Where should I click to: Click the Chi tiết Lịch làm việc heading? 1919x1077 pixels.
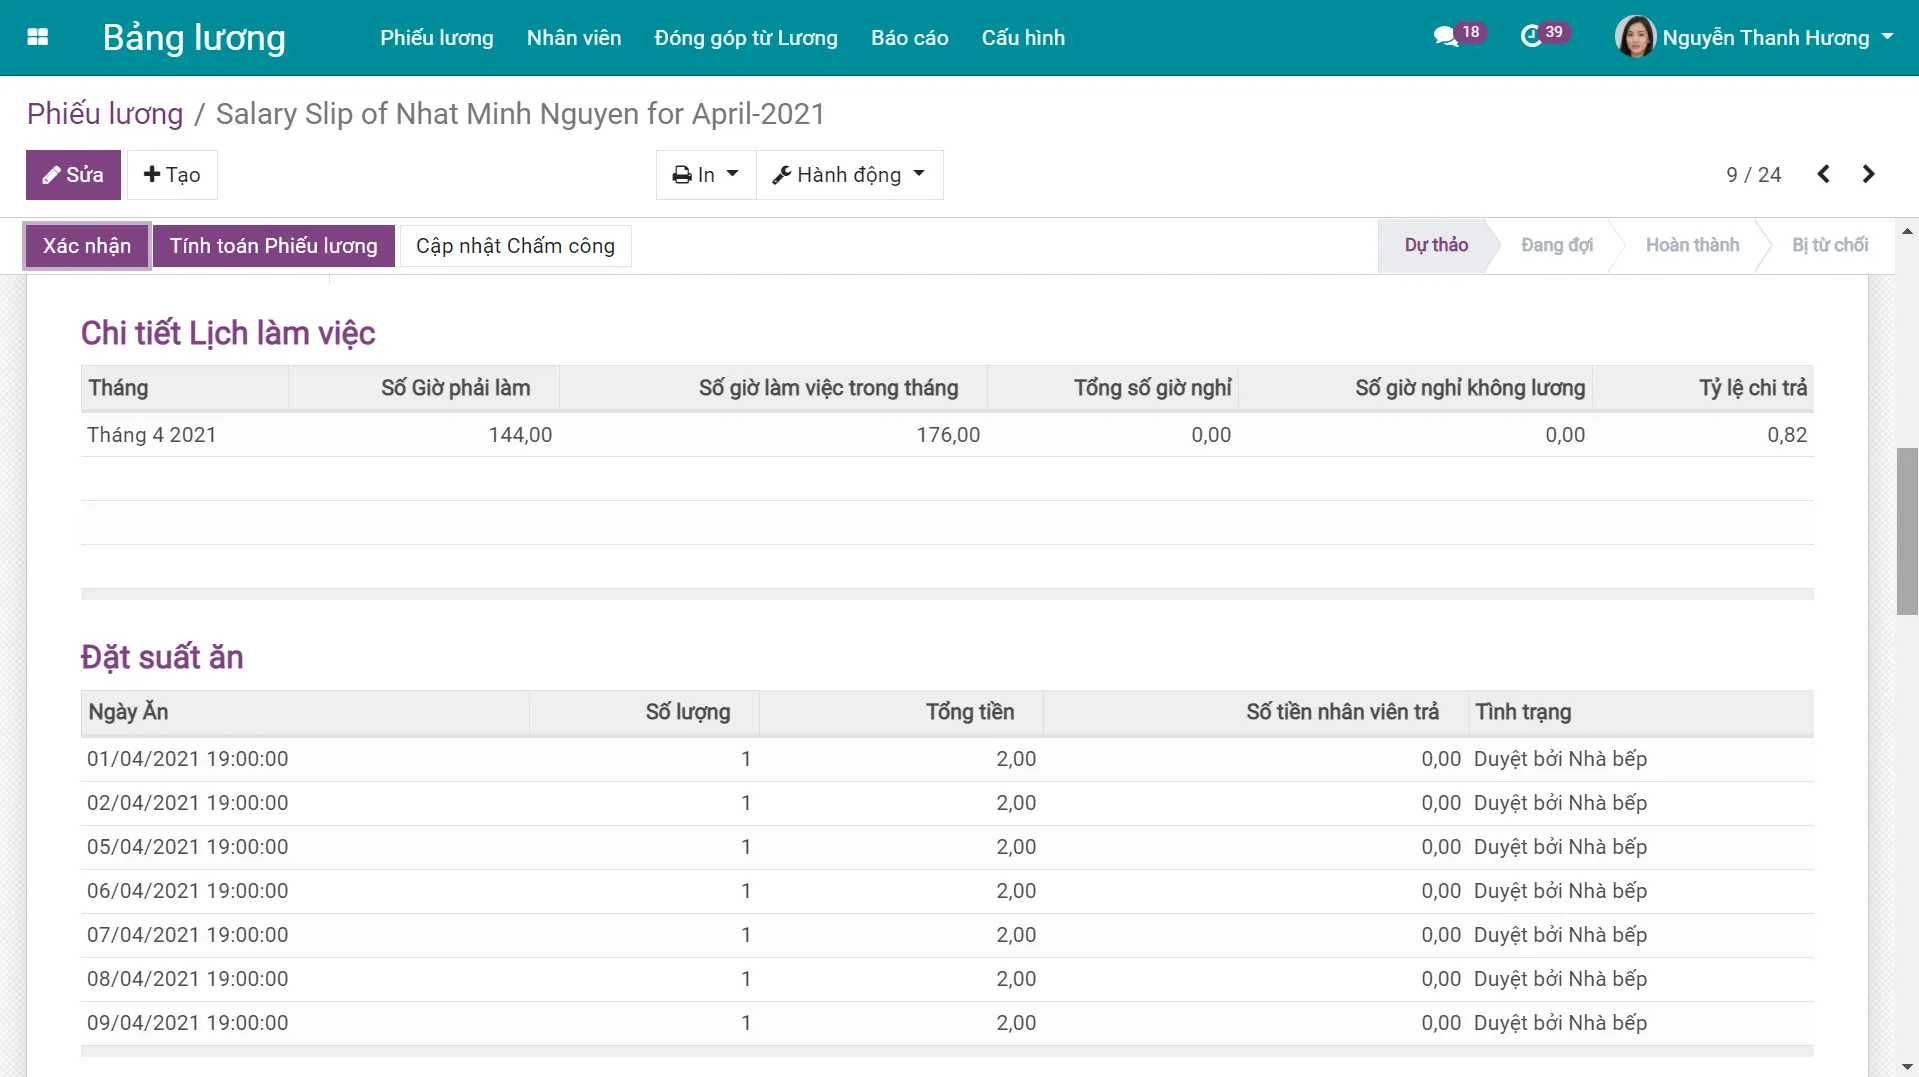(228, 333)
